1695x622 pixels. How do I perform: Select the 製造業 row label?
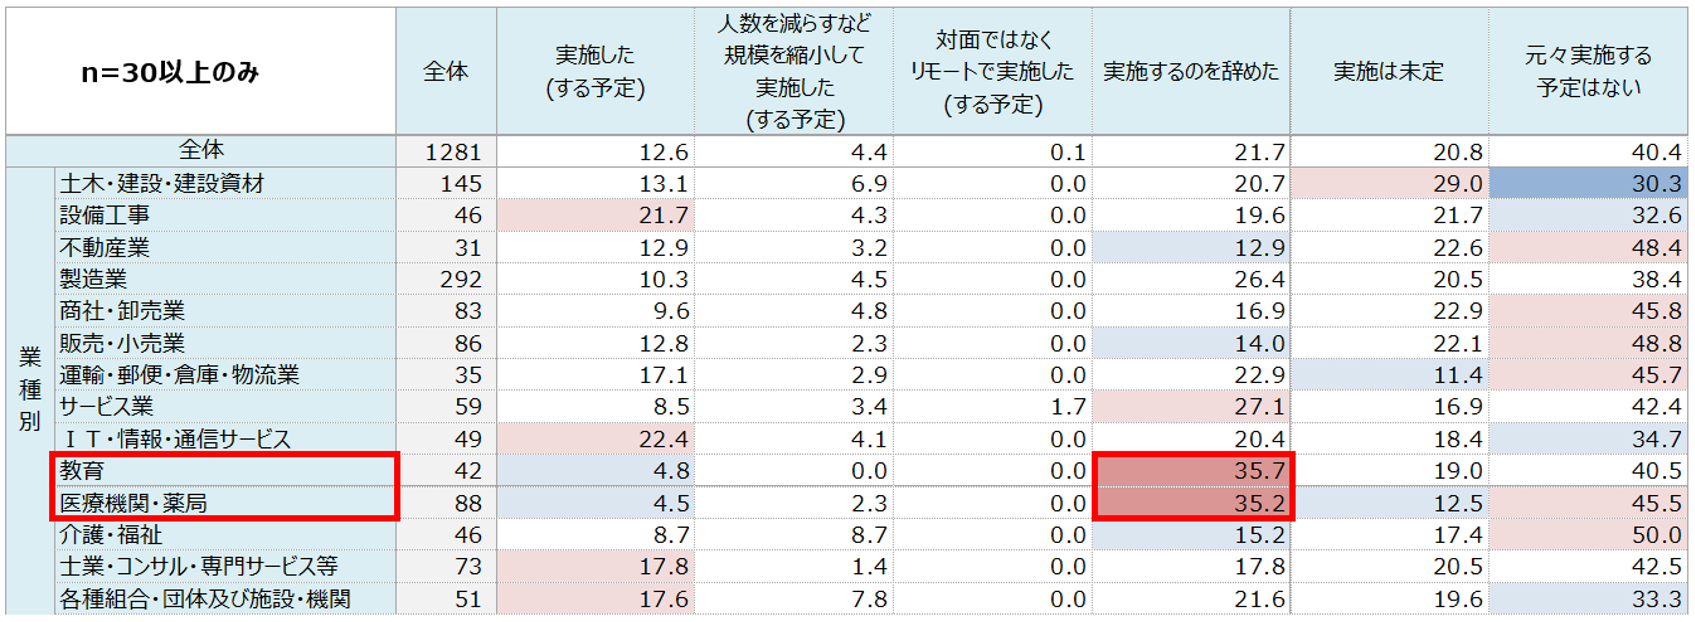point(93,279)
